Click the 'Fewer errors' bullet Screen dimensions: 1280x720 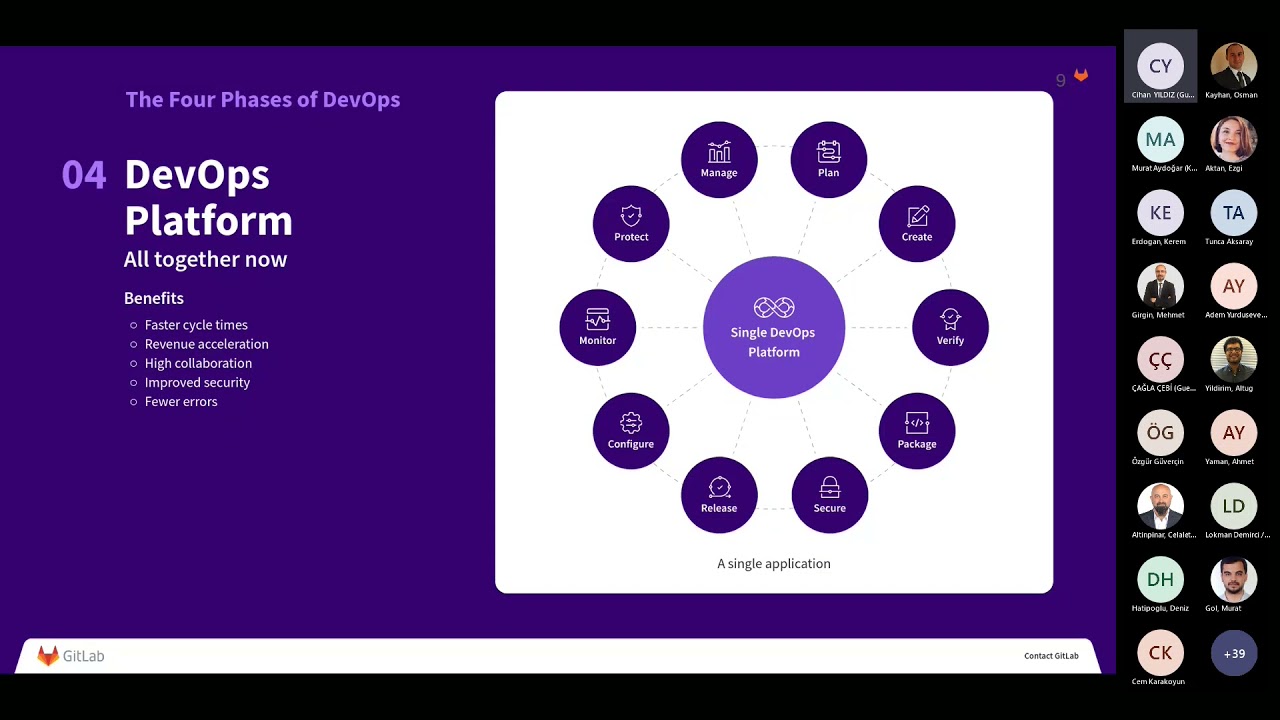click(x=181, y=401)
